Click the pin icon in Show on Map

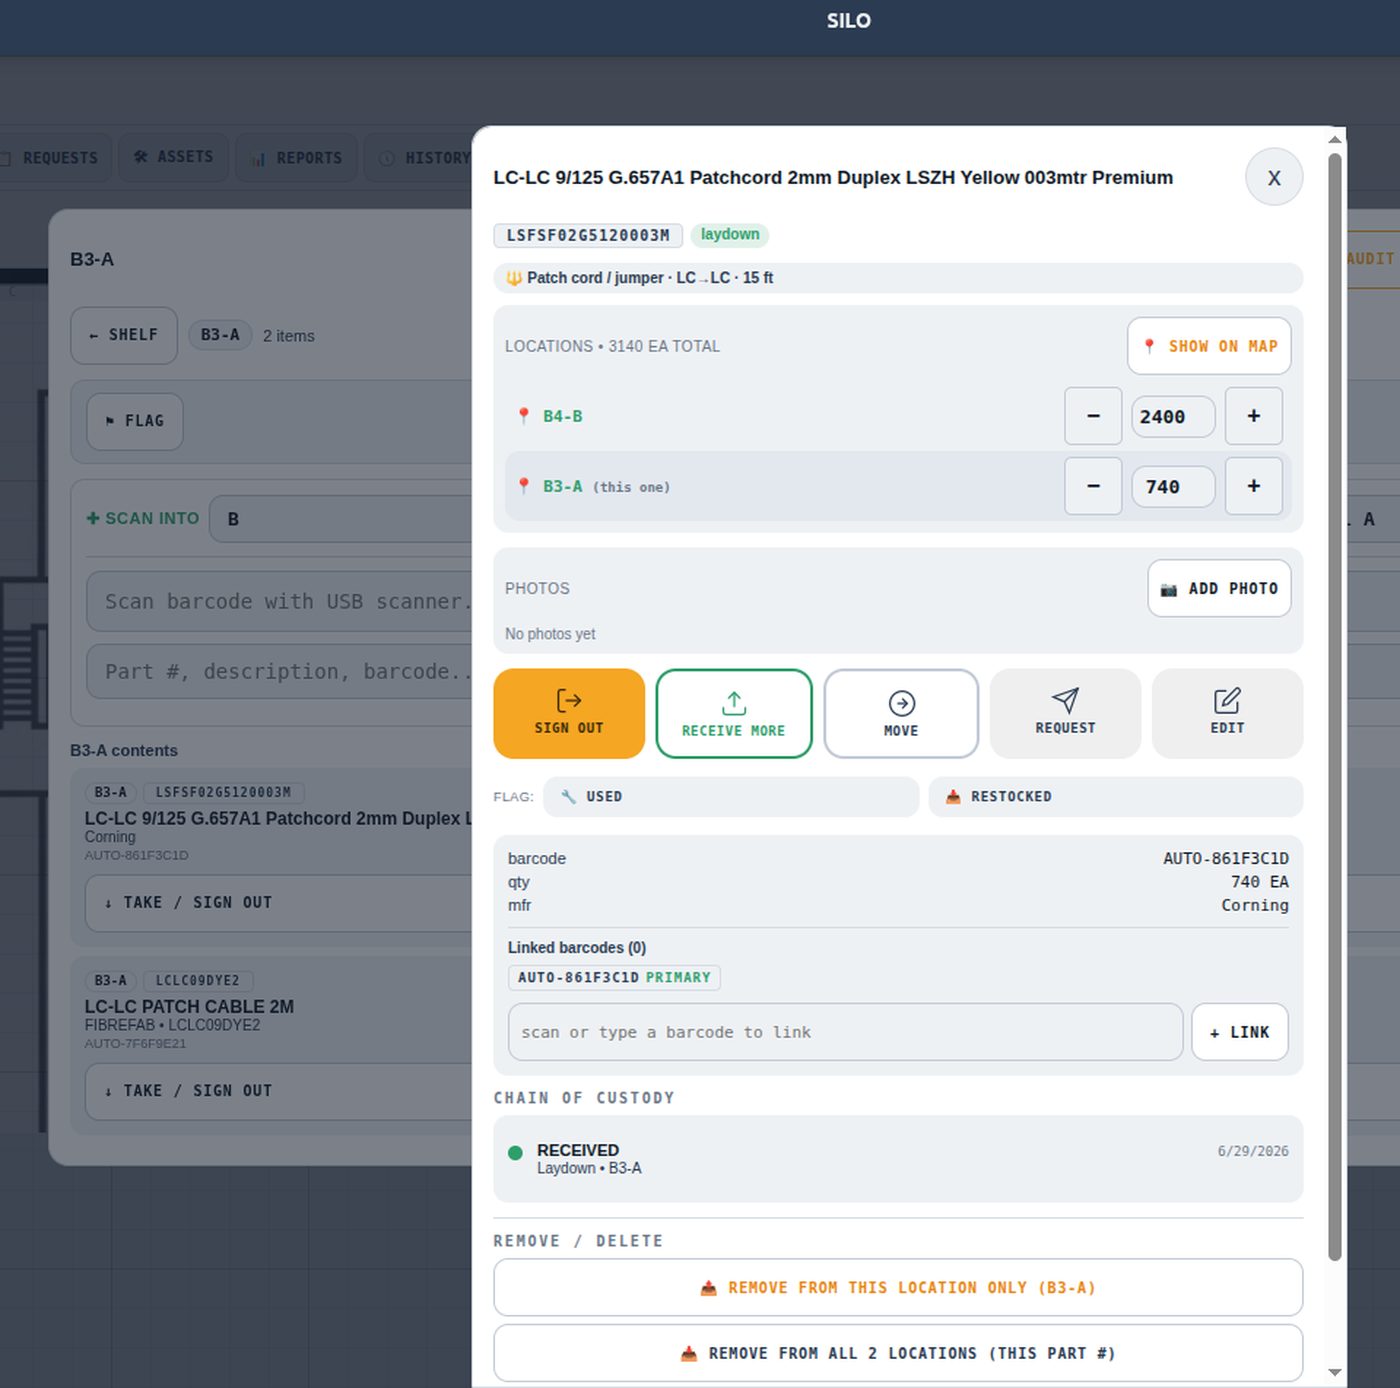[x=1149, y=346]
